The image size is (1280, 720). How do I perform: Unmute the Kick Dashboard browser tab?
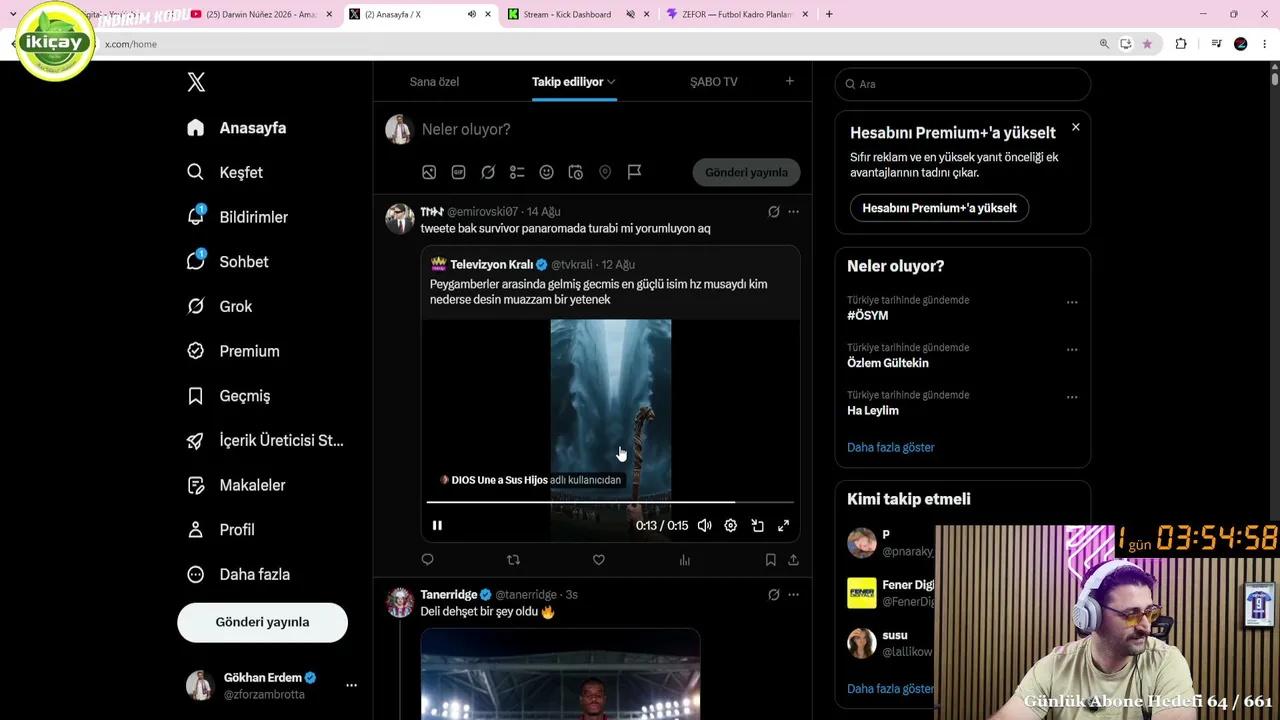[x=631, y=14]
